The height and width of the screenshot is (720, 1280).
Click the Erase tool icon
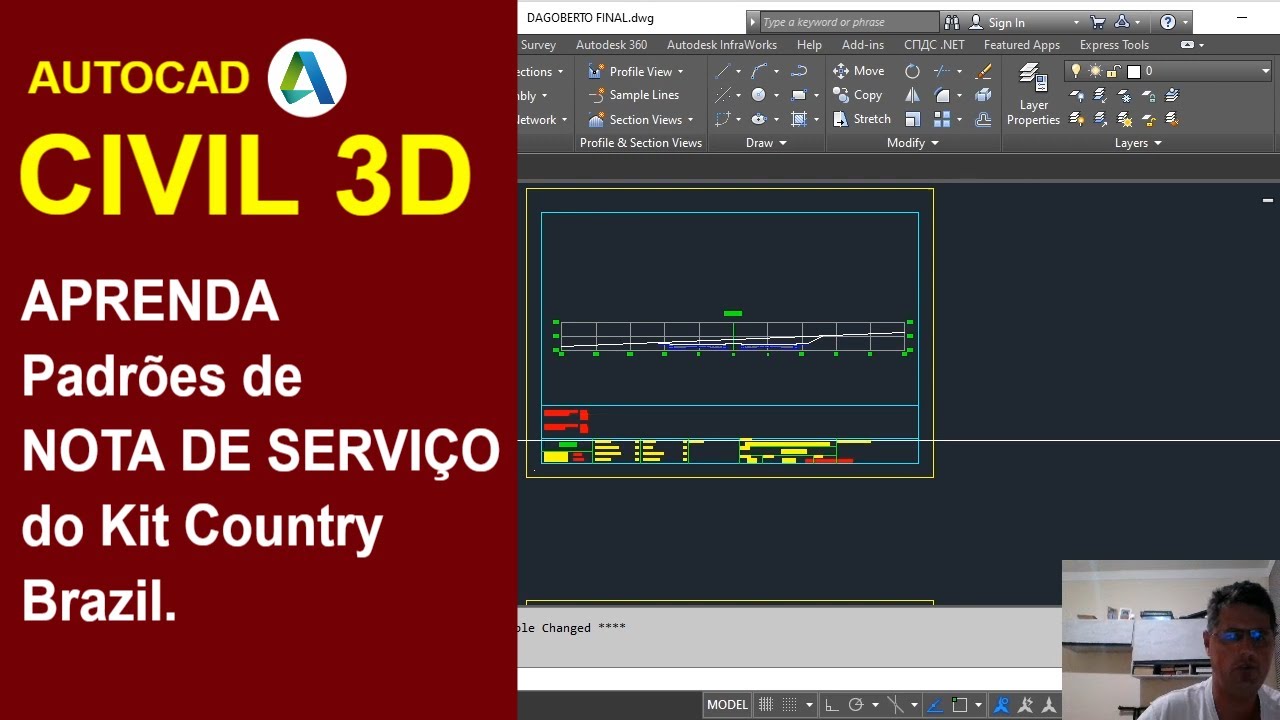(x=983, y=71)
